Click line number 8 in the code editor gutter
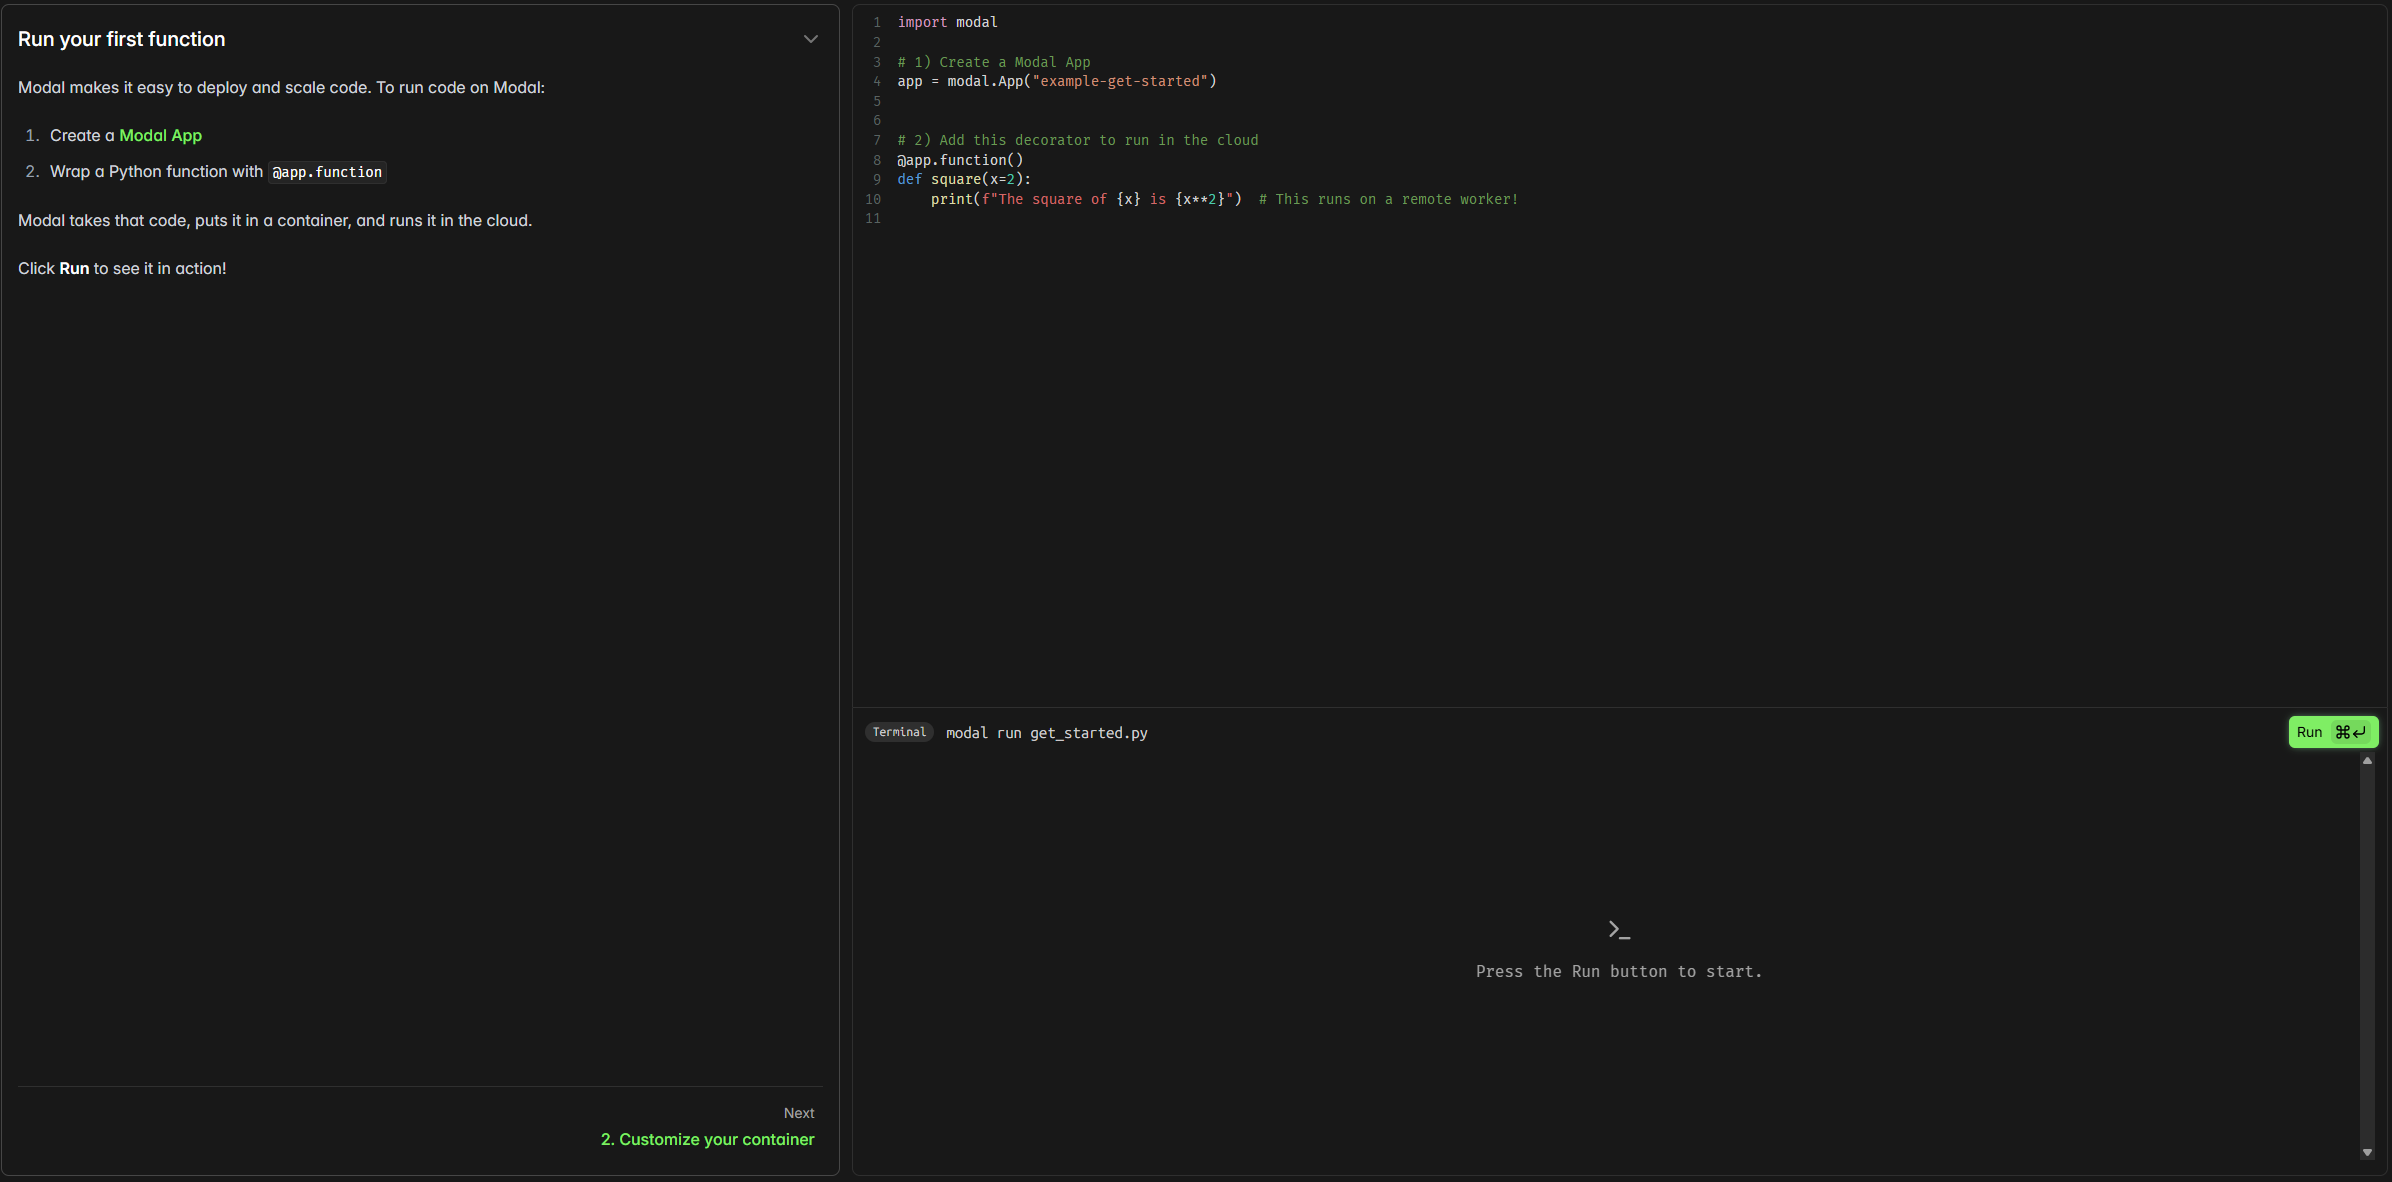This screenshot has height=1182, width=2392. (x=876, y=159)
